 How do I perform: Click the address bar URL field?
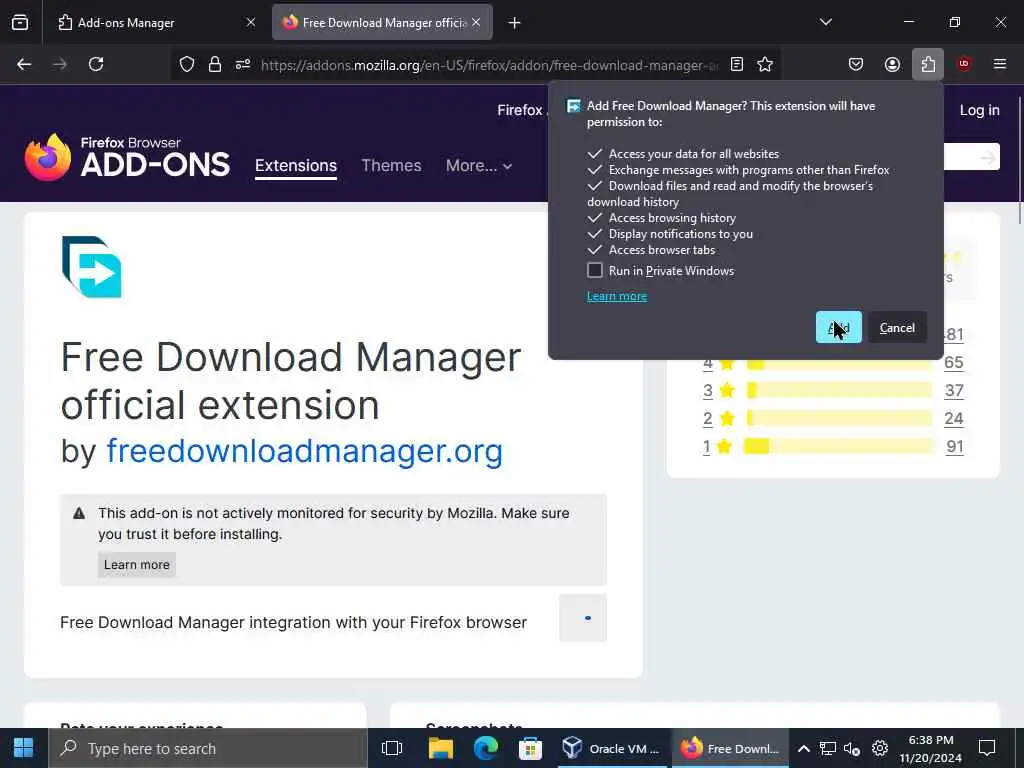tap(490, 65)
